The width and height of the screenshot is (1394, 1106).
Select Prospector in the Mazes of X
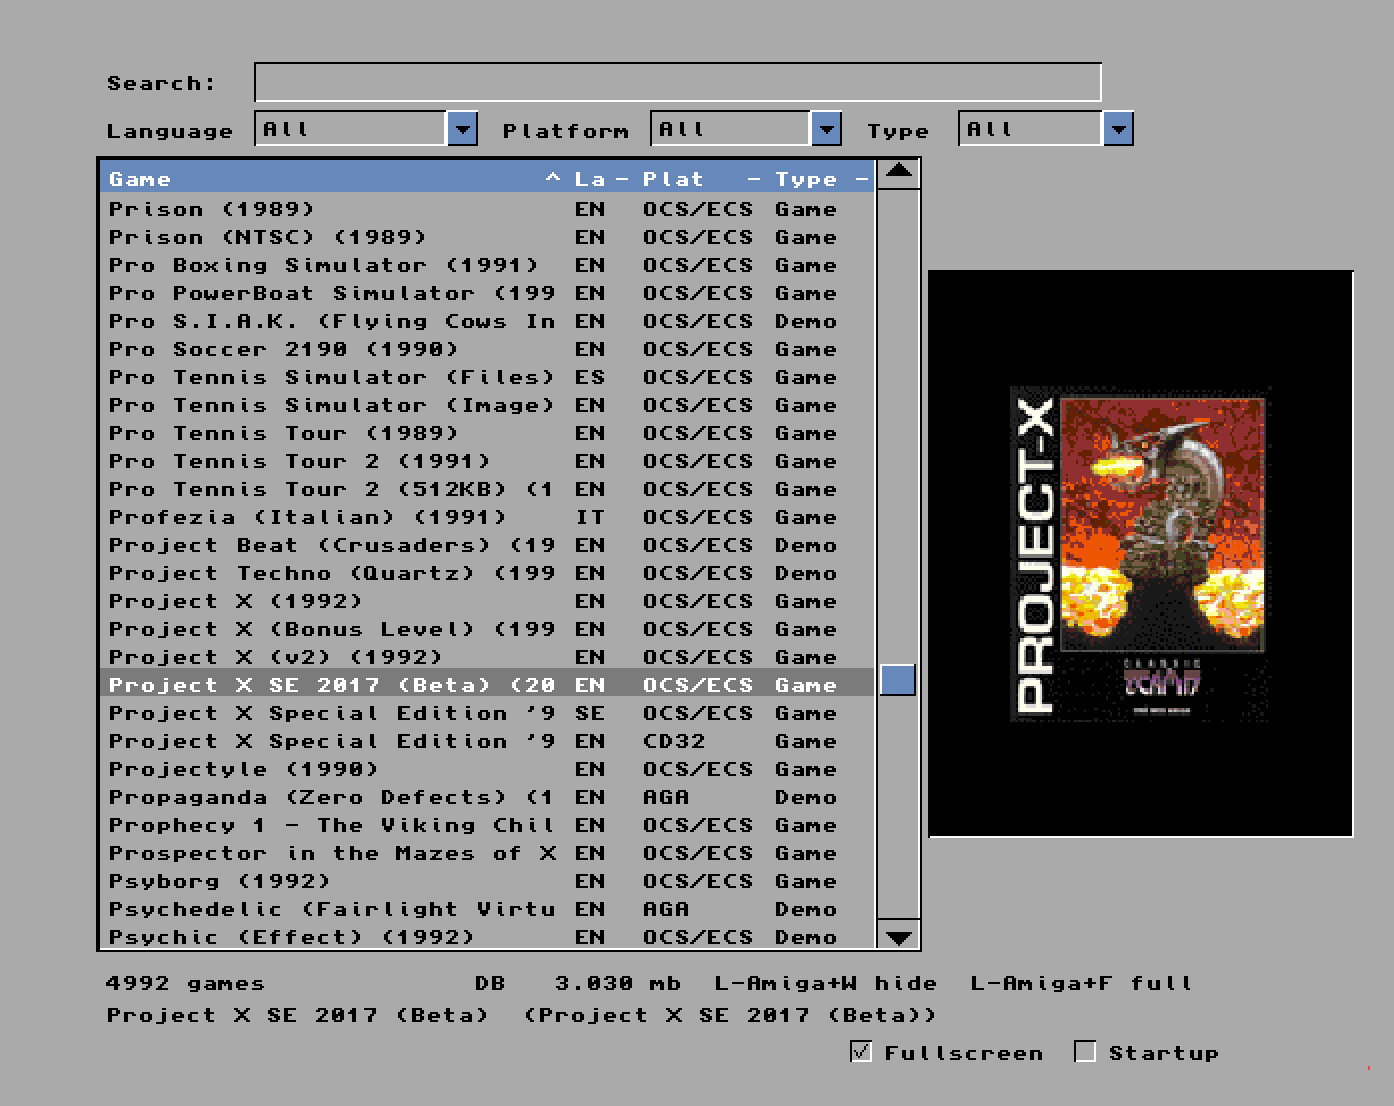pyautogui.click(x=487, y=853)
